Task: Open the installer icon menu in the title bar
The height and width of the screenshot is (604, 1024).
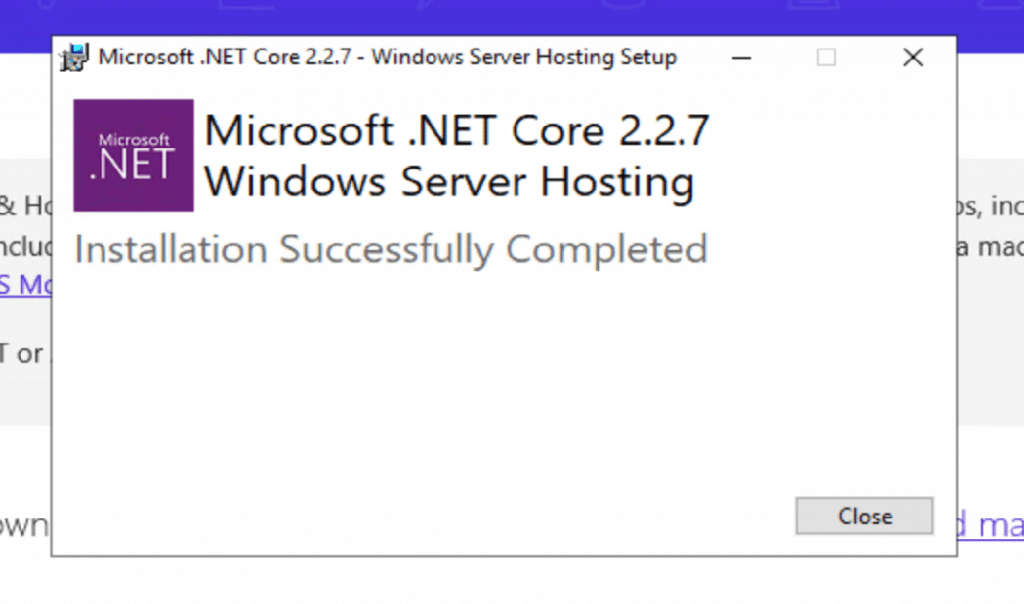Action: click(x=74, y=57)
